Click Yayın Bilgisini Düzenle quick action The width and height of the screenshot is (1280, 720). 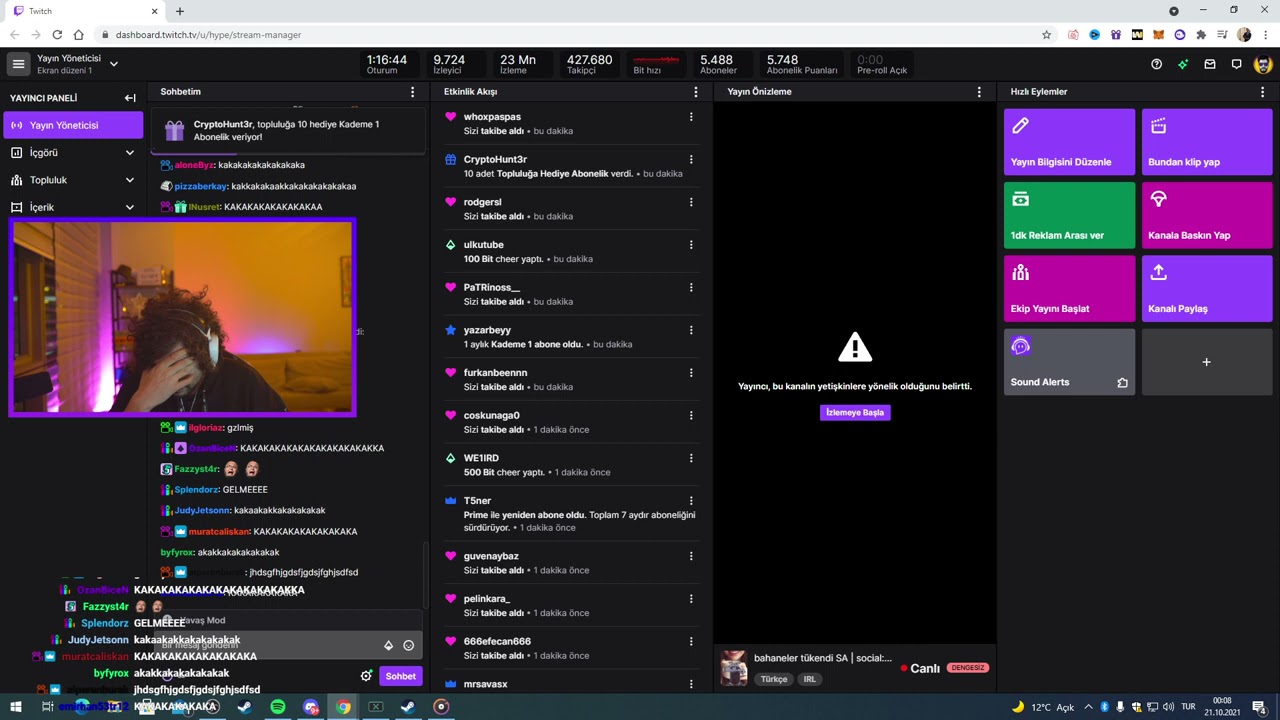[1069, 142]
